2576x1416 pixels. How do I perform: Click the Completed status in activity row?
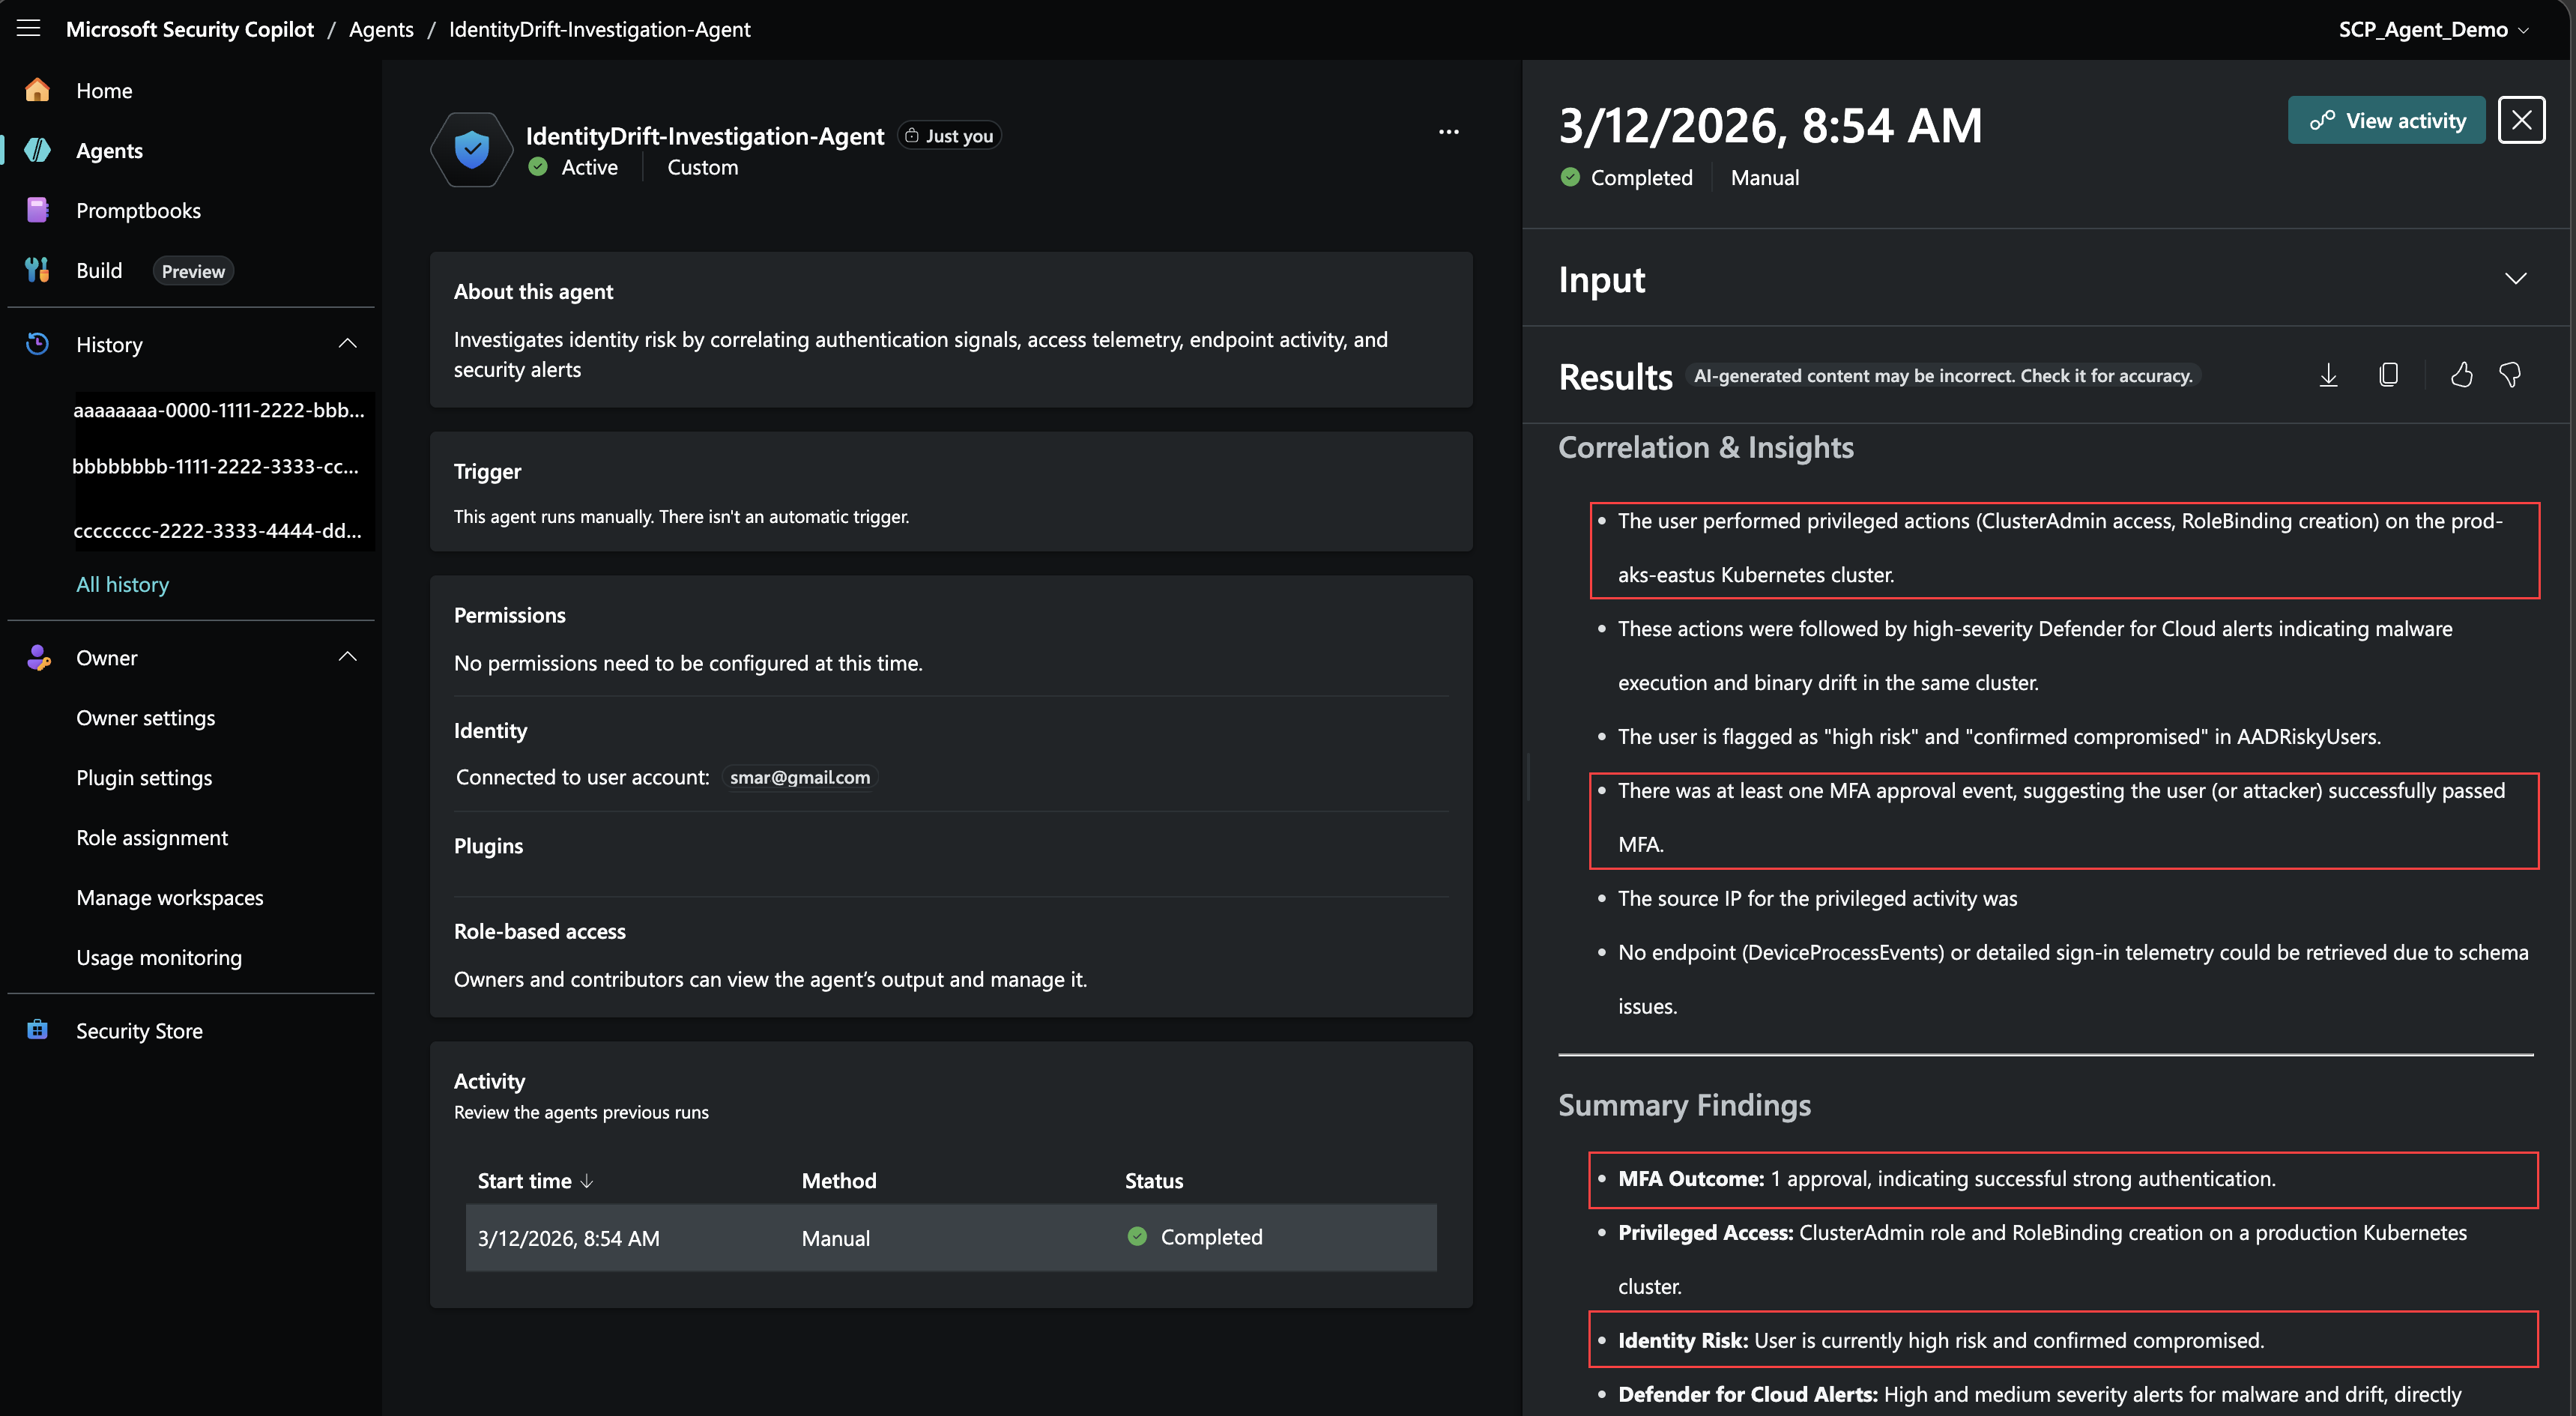(x=1195, y=1237)
